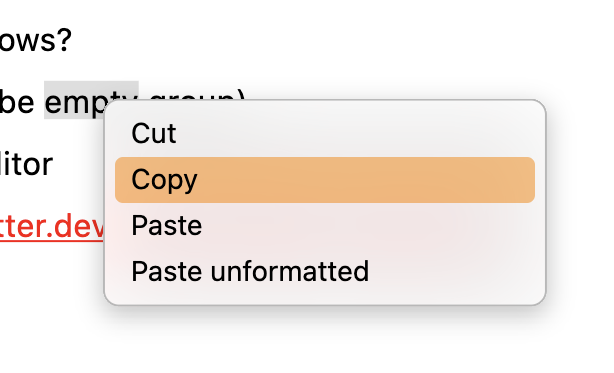Click white space below the red link
The width and height of the screenshot is (614, 373).
51,282
